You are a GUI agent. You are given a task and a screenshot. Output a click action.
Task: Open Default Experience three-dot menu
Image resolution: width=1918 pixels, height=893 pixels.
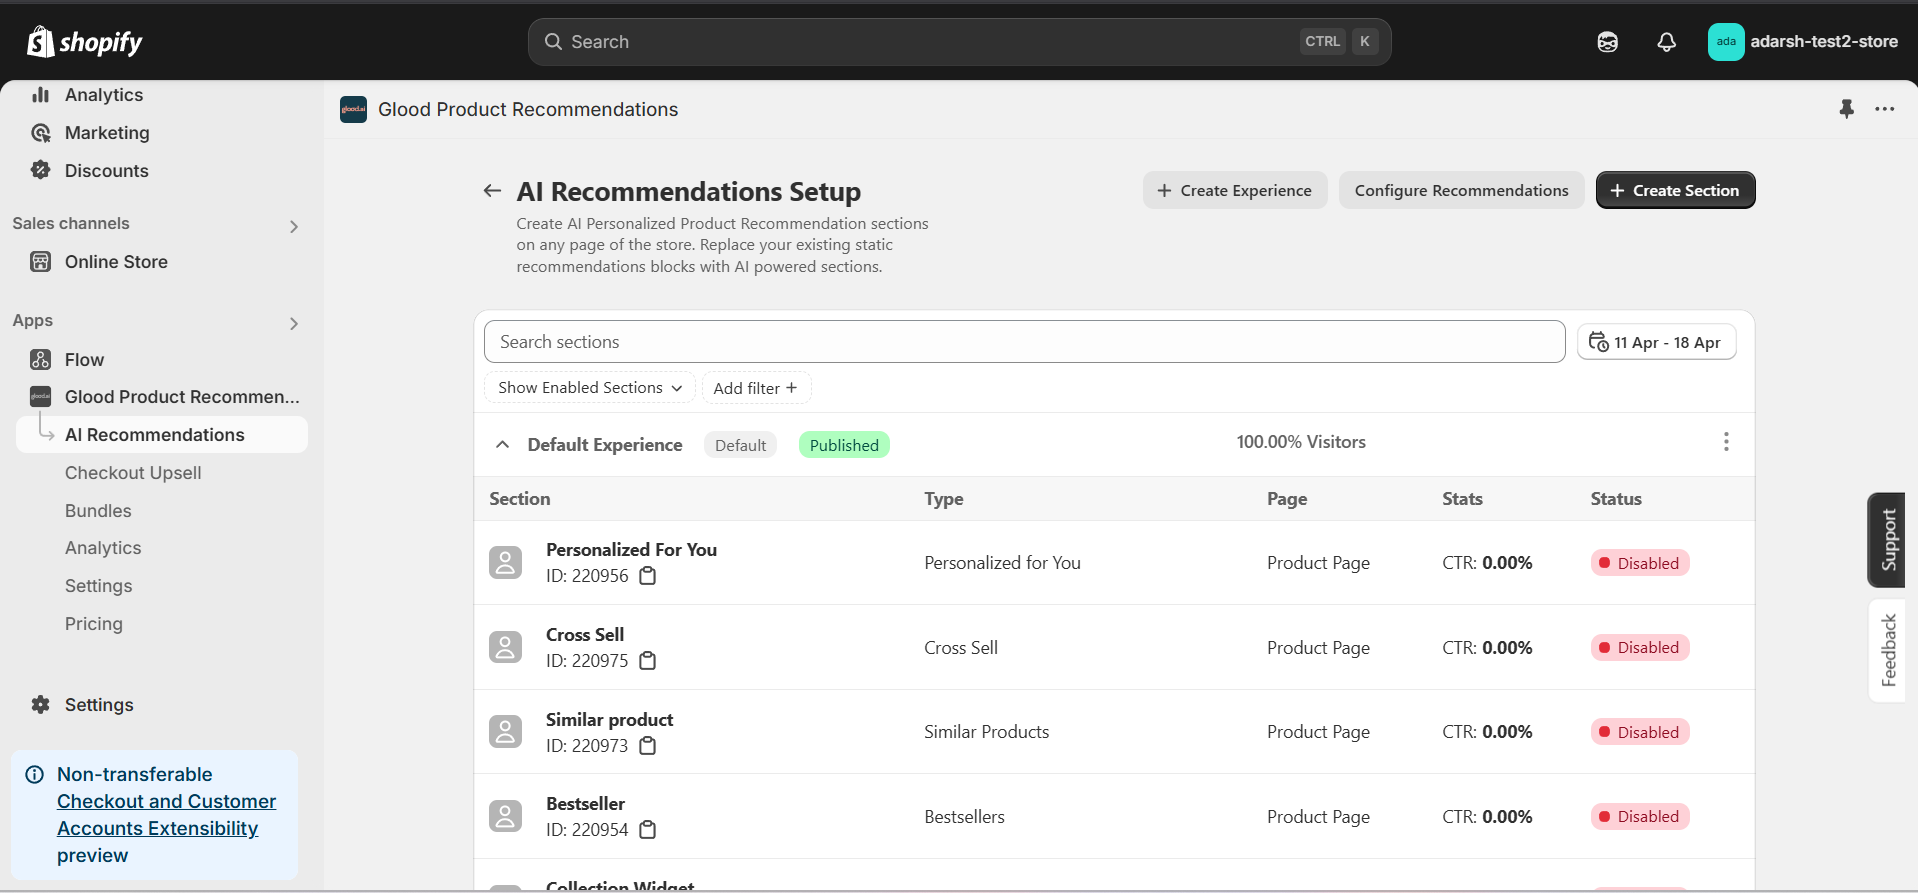tap(1726, 442)
